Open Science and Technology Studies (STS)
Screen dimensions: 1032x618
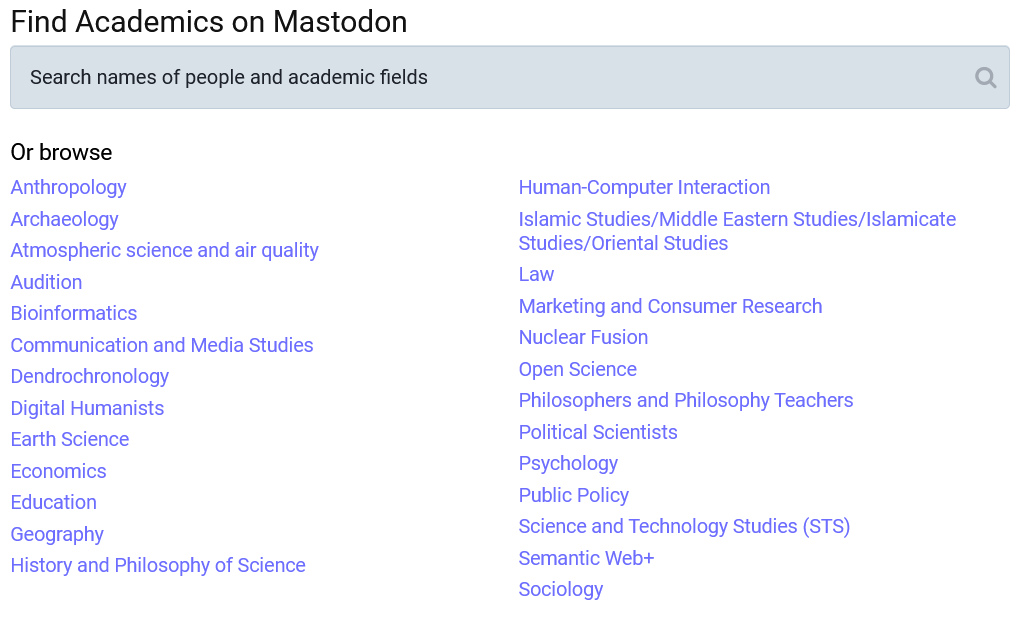coord(684,527)
